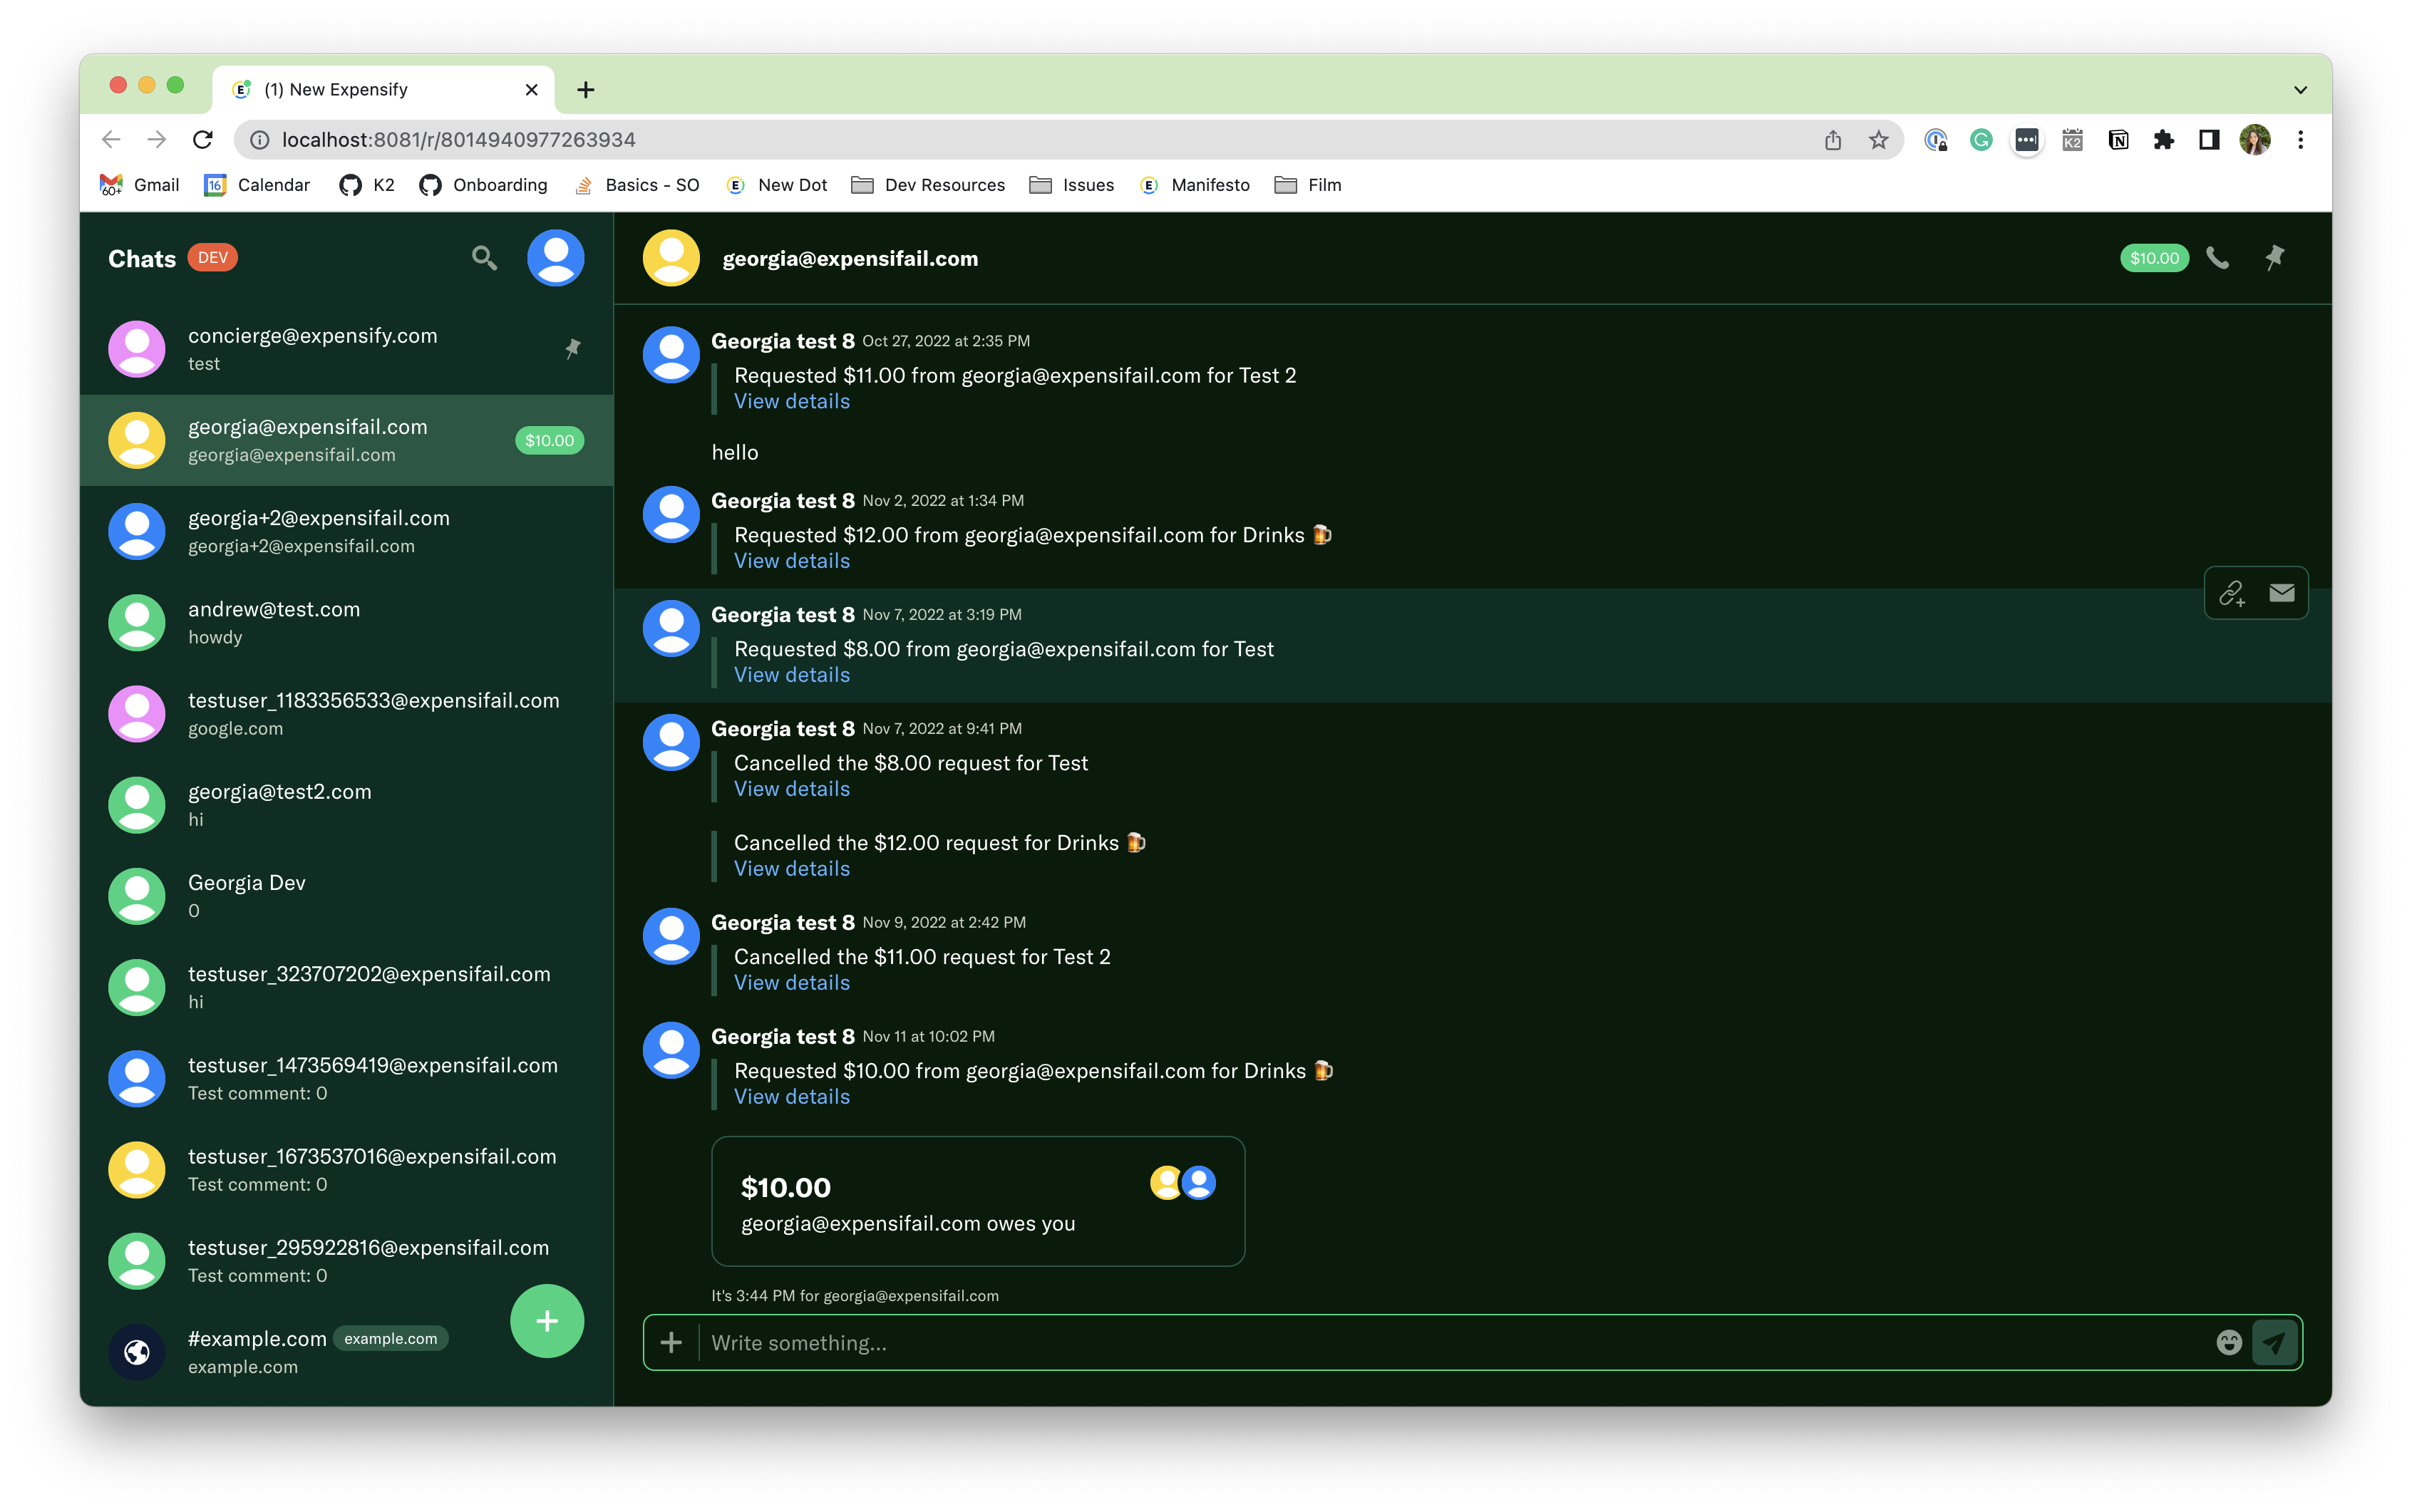Bookmark the page with the star icon
The height and width of the screenshot is (1512, 2412).
1878,140
